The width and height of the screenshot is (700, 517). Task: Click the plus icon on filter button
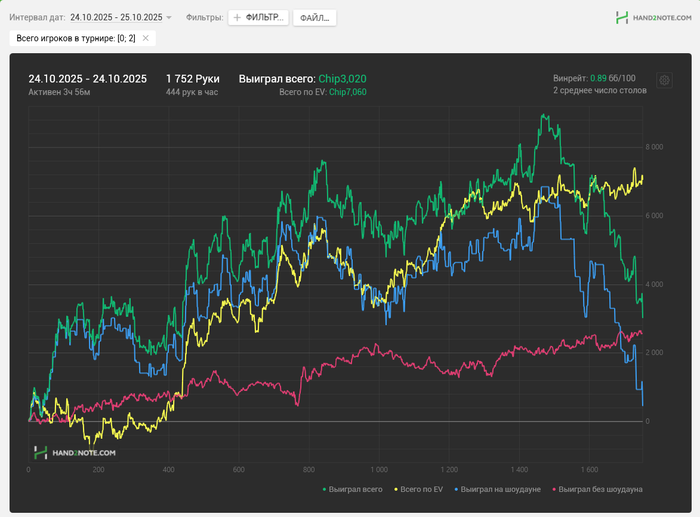pos(237,17)
